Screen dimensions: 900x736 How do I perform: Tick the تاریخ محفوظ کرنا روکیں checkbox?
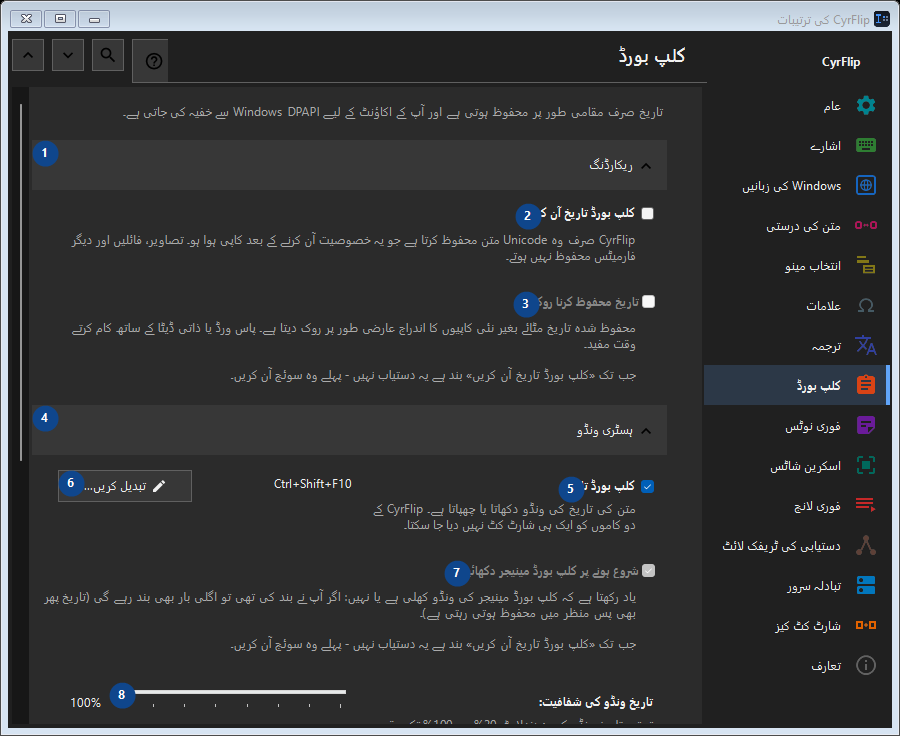(649, 302)
